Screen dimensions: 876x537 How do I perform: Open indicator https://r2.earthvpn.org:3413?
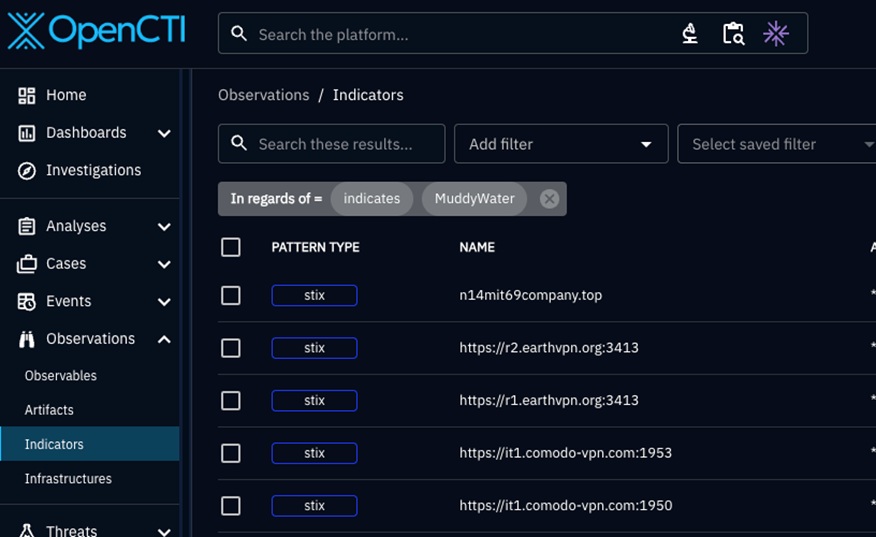point(549,348)
